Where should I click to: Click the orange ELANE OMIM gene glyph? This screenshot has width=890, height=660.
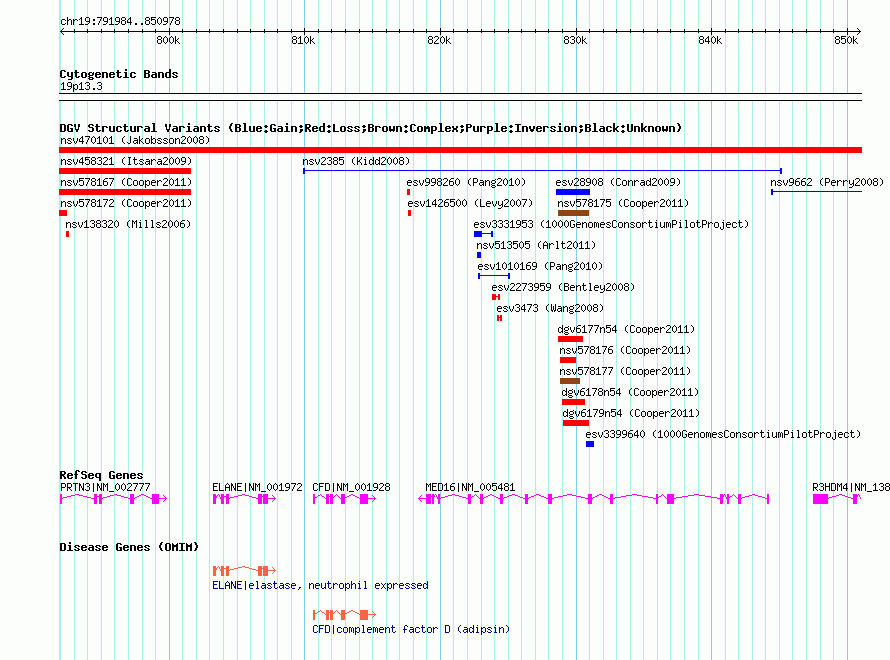[244, 570]
